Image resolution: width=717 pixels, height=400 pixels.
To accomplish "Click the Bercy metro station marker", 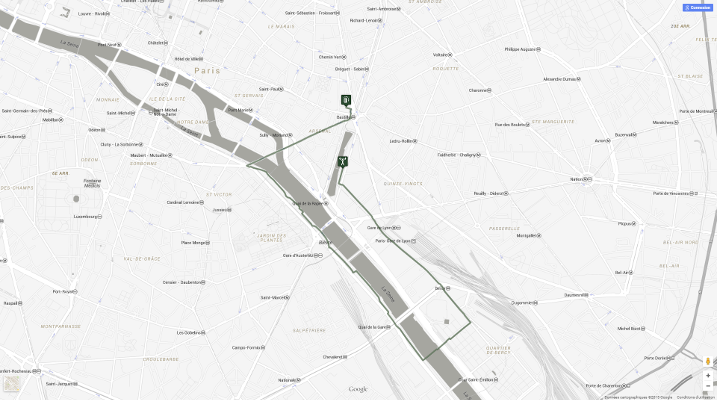I will [448, 288].
